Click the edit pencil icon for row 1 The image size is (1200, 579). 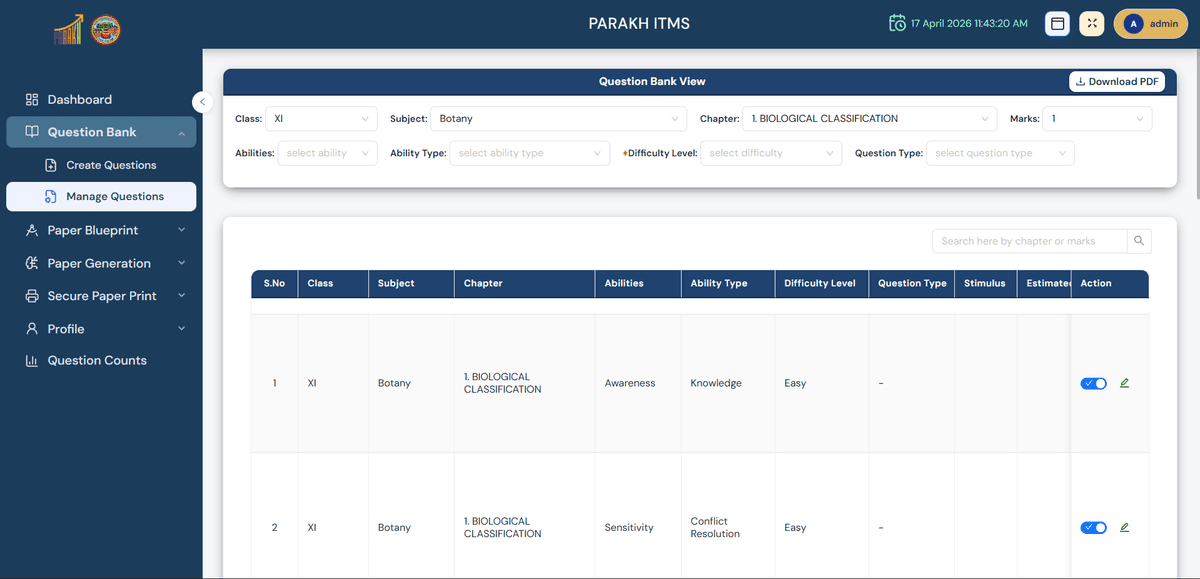1124,383
